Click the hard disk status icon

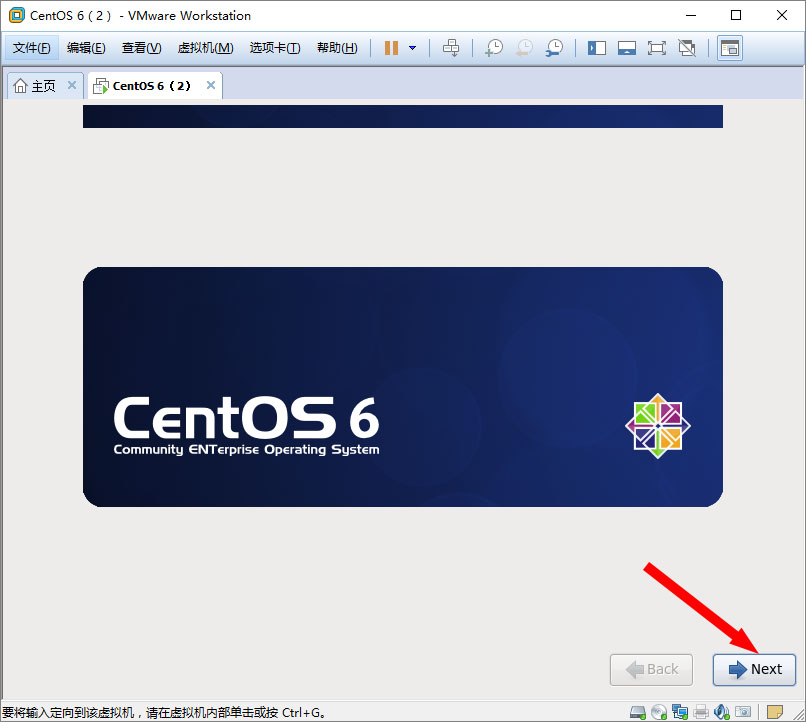[x=638, y=712]
